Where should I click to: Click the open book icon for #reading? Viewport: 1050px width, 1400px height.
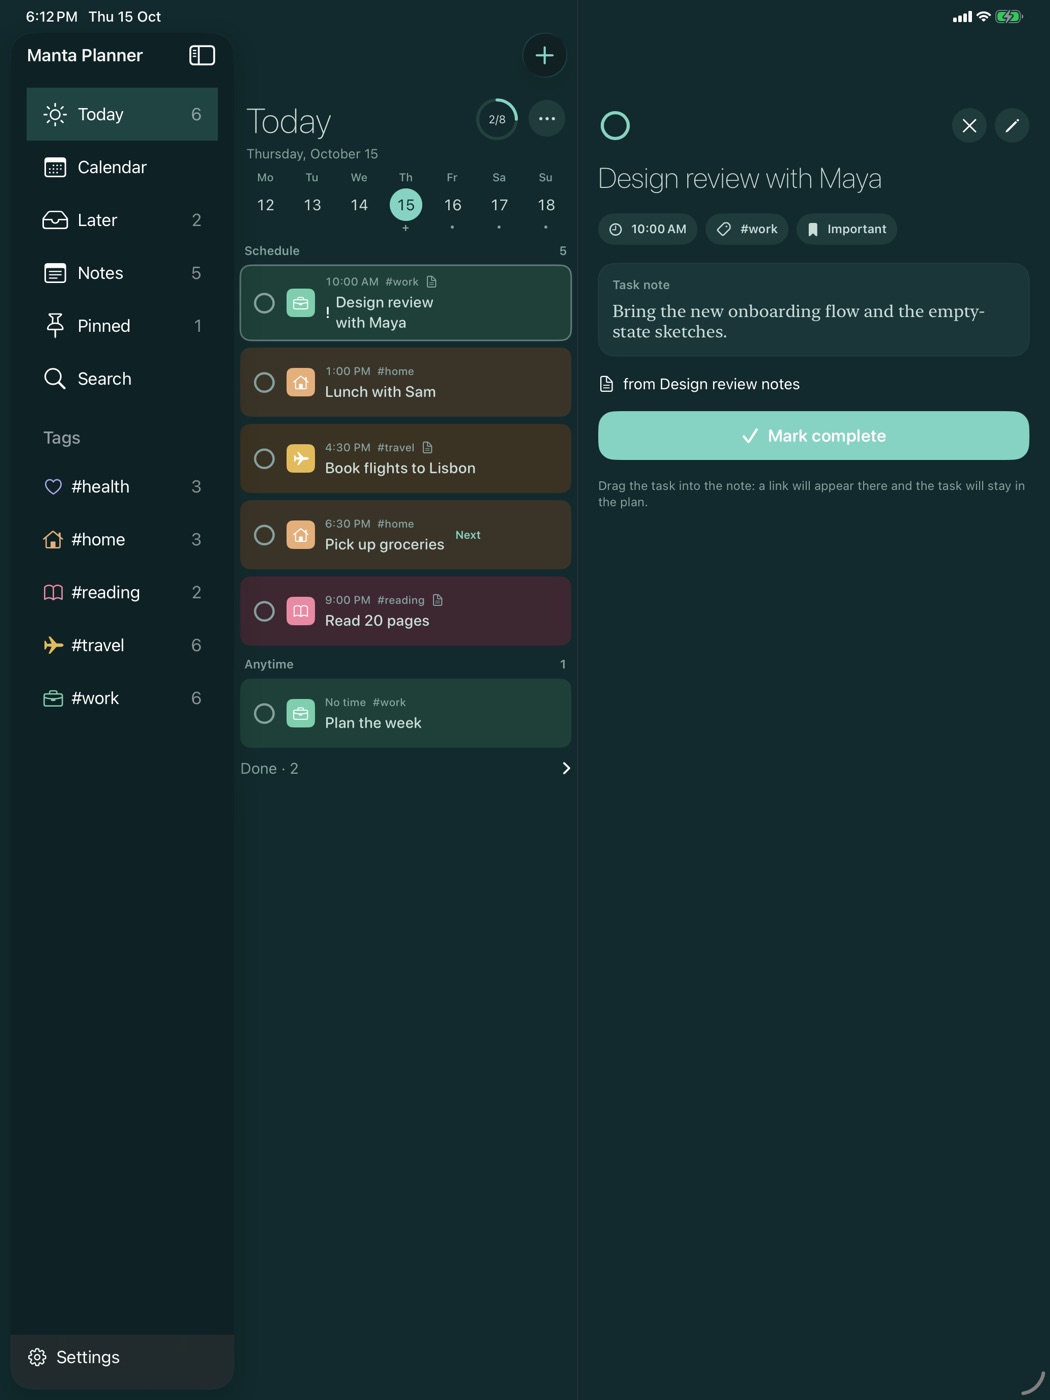click(x=53, y=592)
